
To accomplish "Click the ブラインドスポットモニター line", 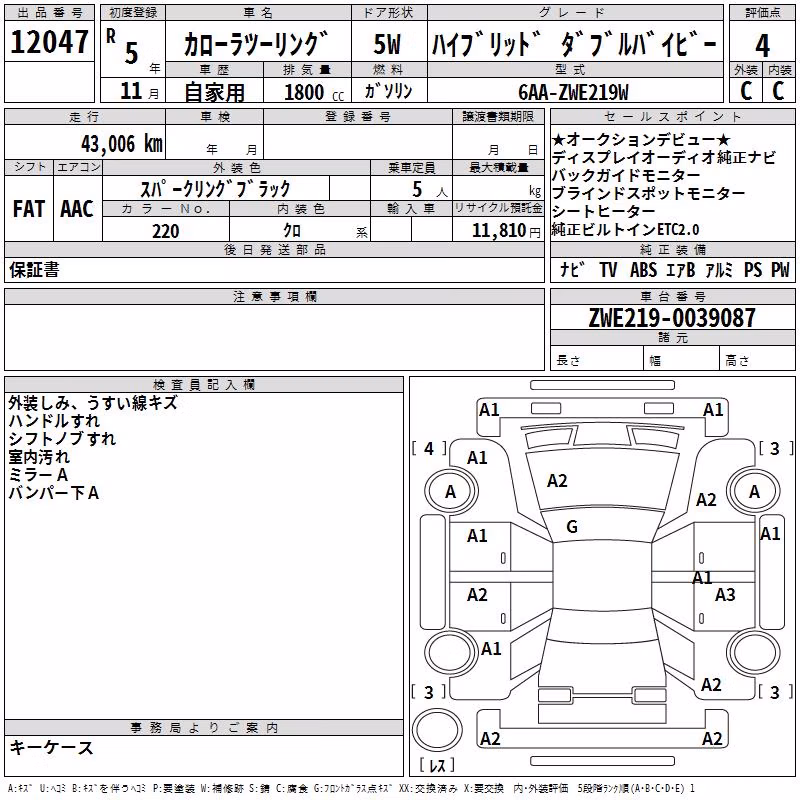I will pos(648,193).
